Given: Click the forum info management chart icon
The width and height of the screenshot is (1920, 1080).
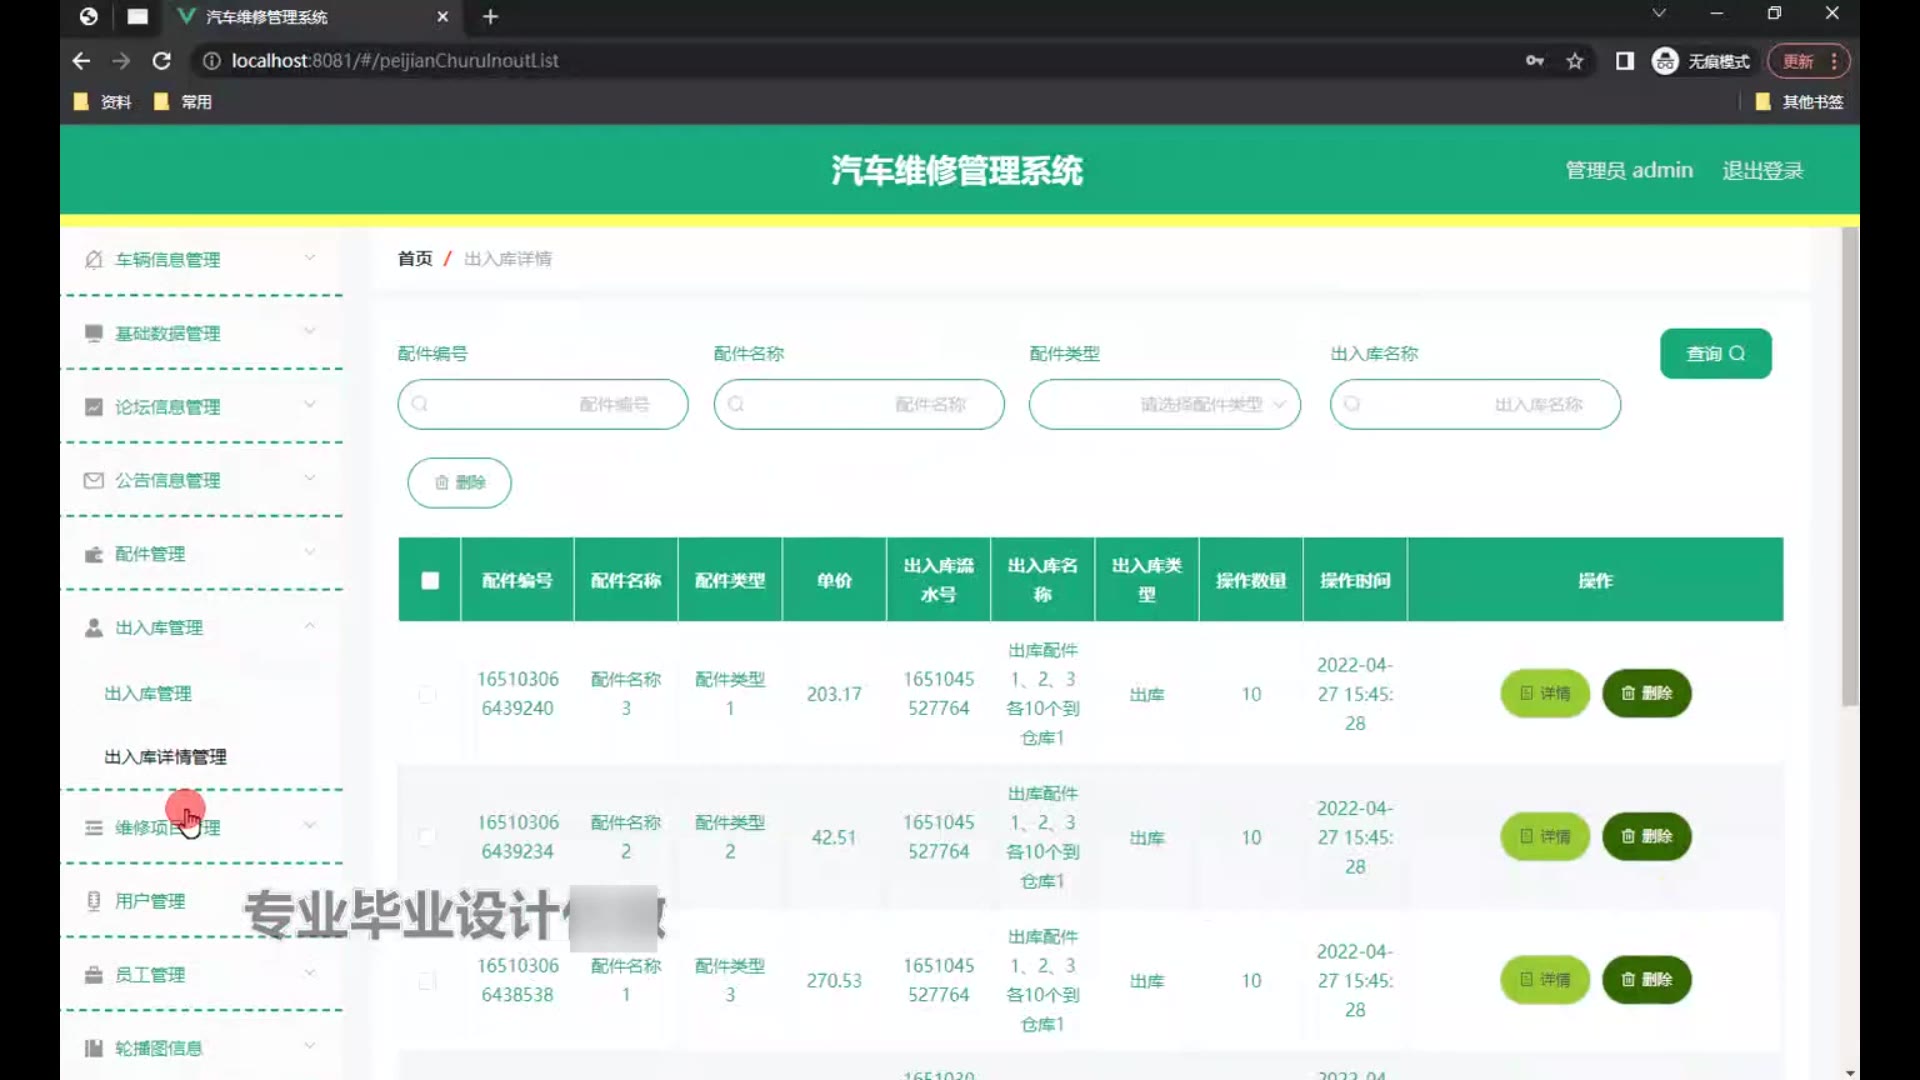Looking at the screenshot, I should pos(94,407).
